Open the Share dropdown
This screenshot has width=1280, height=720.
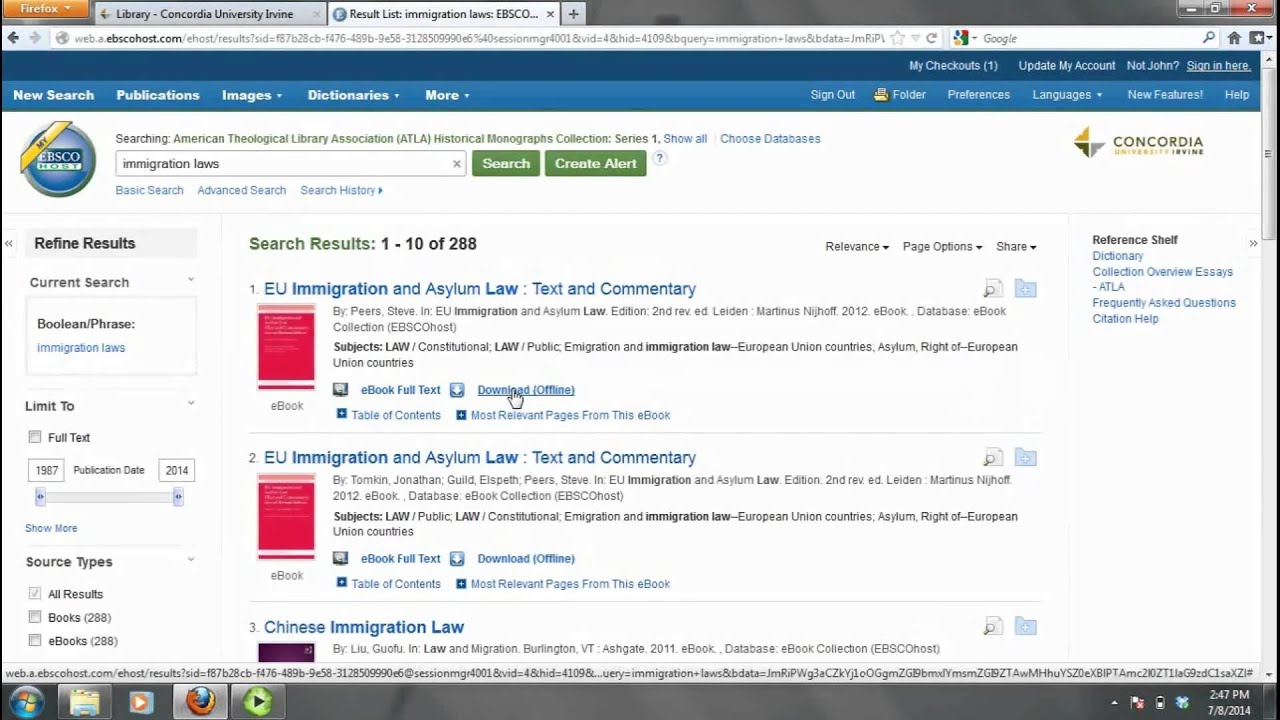tap(1016, 247)
